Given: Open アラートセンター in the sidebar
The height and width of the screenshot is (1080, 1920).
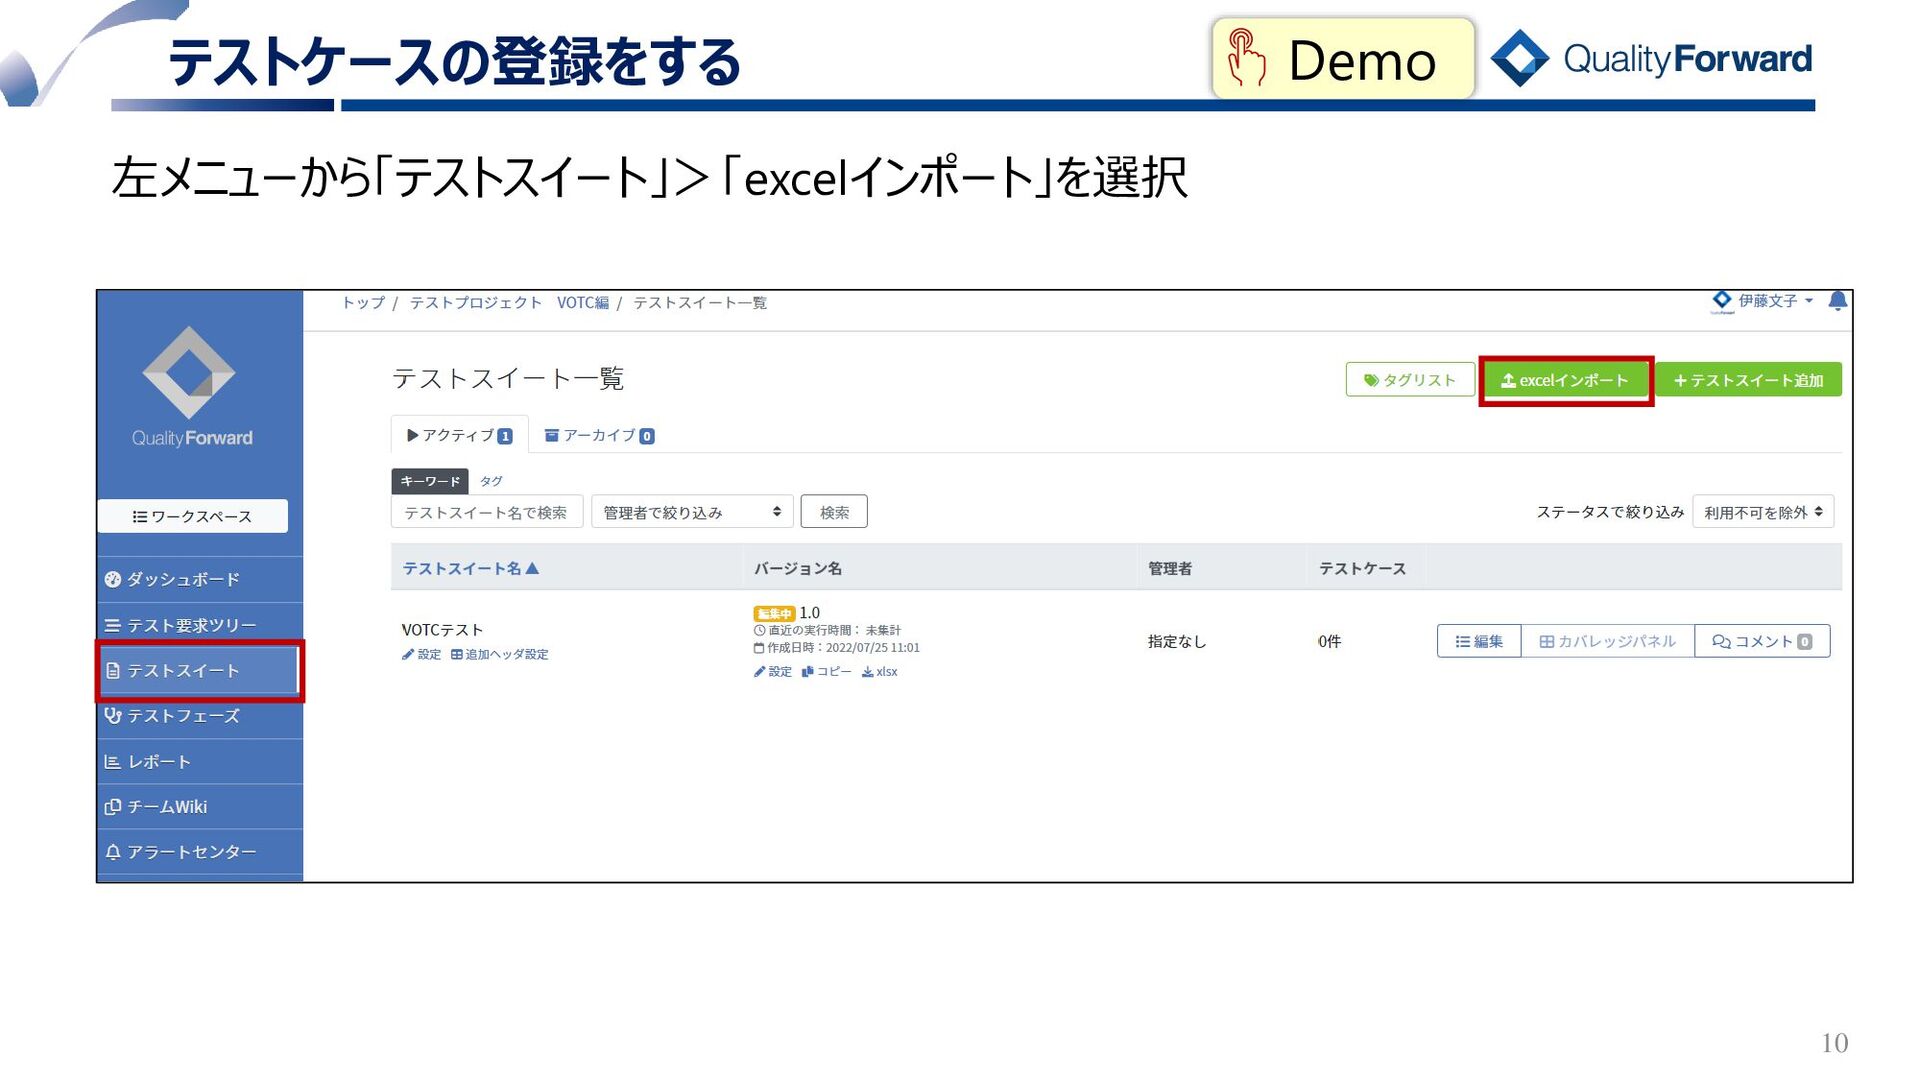Looking at the screenshot, I should coord(190,852).
